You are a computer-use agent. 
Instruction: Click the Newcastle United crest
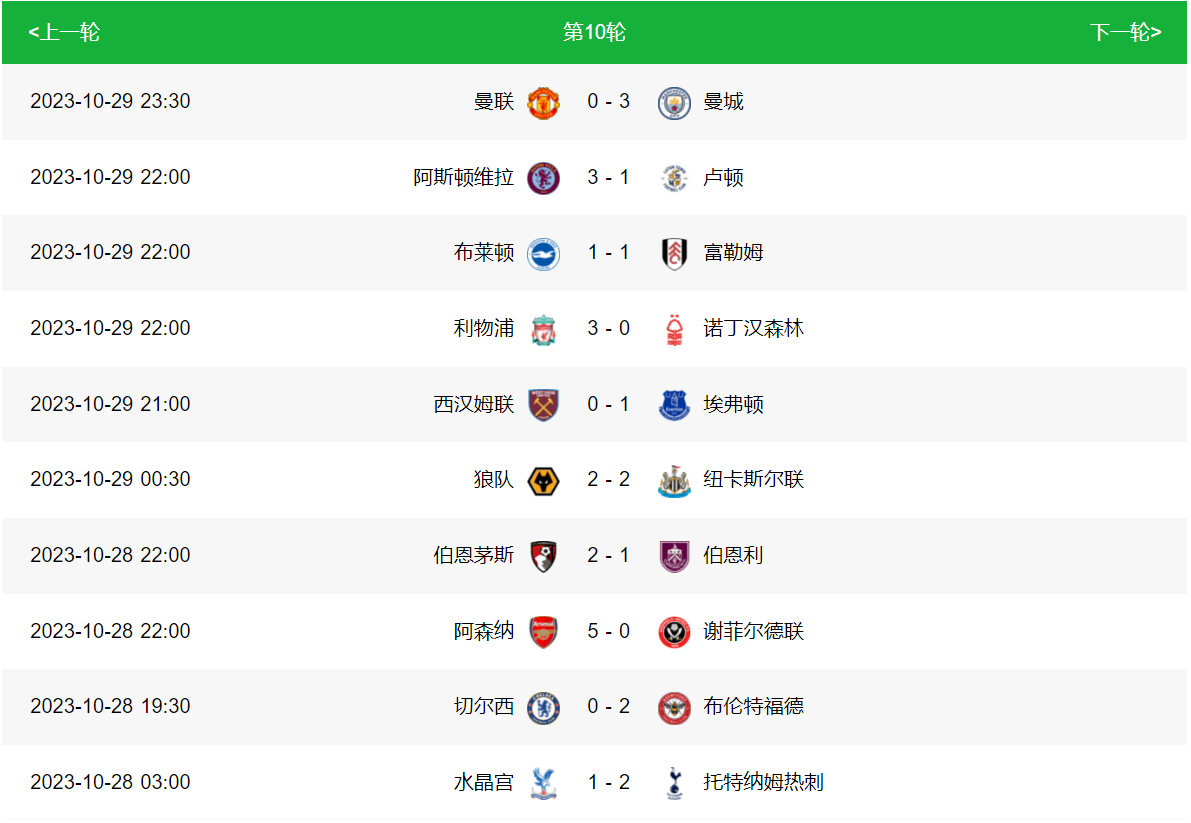coord(674,480)
